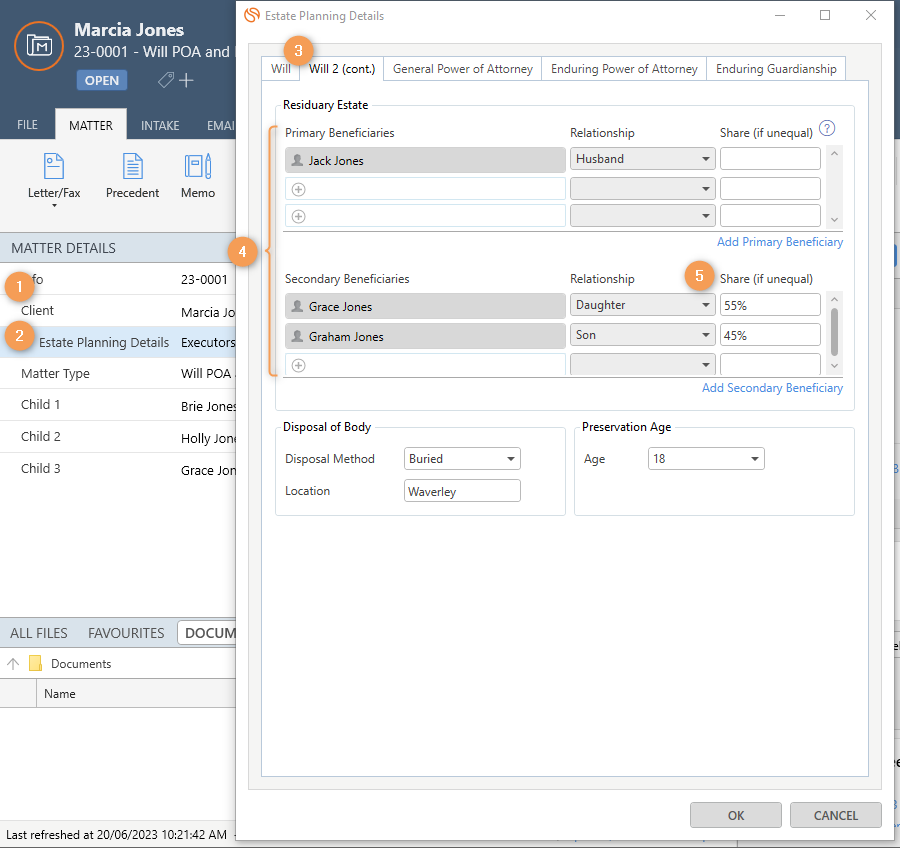Add person in empty secondary beneficiary row
The image size is (900, 848).
click(298, 365)
